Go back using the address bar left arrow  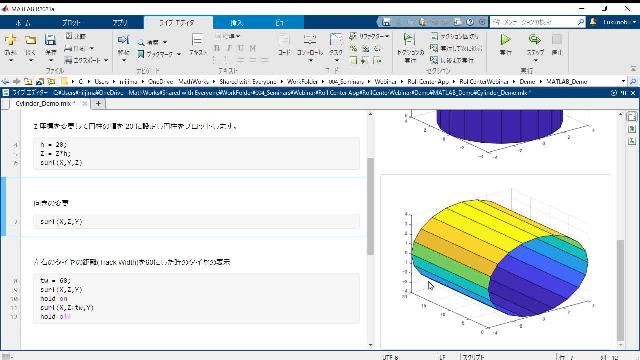click(5, 81)
